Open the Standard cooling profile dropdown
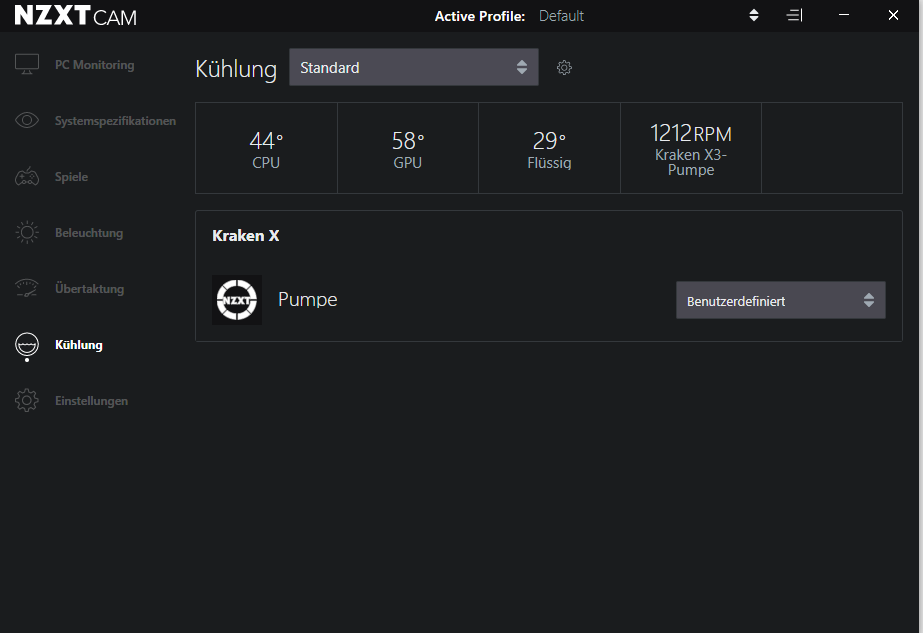This screenshot has height=633, width=923. (414, 67)
